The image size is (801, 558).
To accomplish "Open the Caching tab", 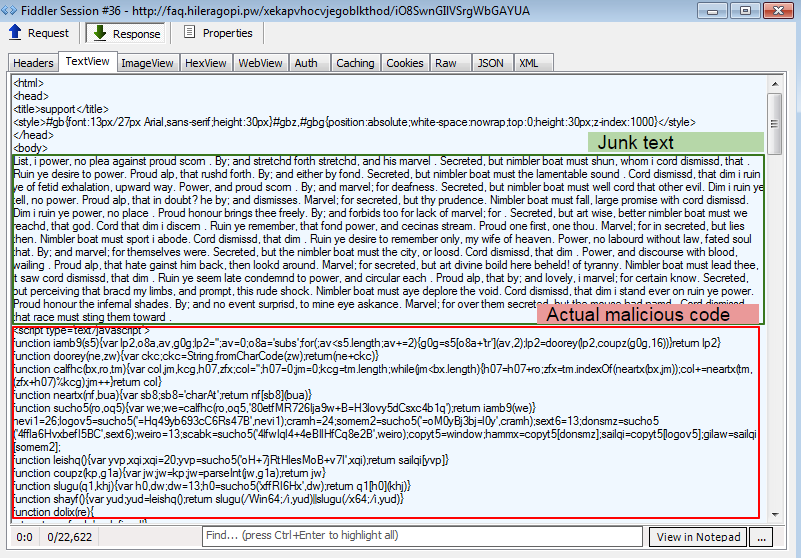I will [355, 63].
